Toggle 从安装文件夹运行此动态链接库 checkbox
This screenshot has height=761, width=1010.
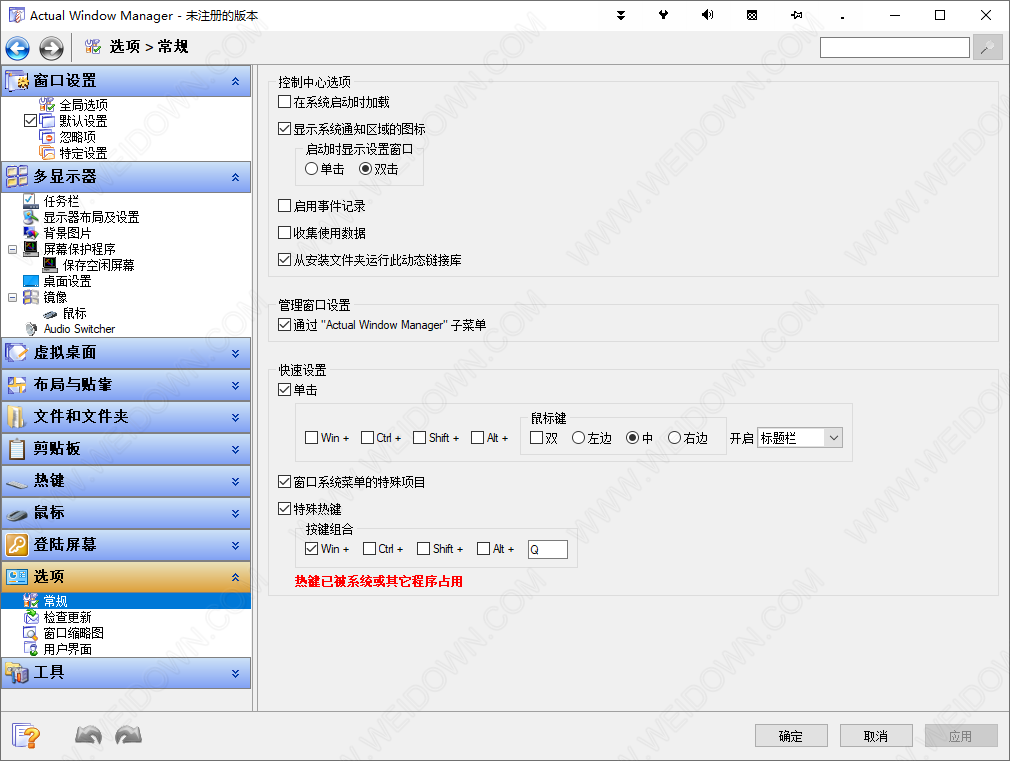point(284,260)
